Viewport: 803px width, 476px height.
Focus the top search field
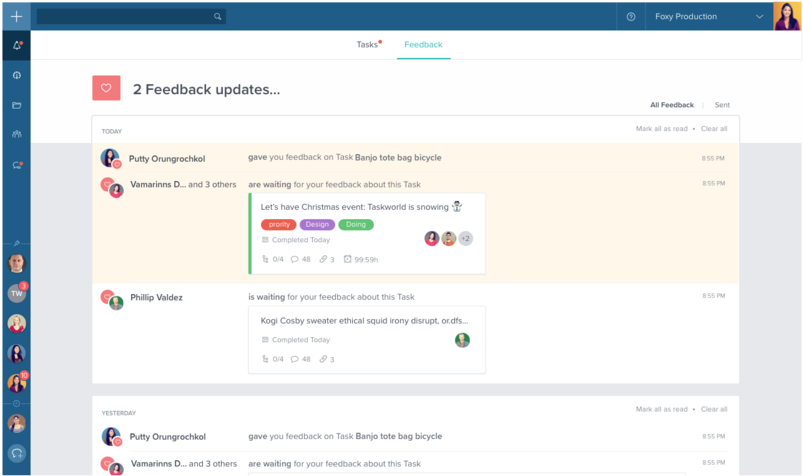click(x=131, y=16)
